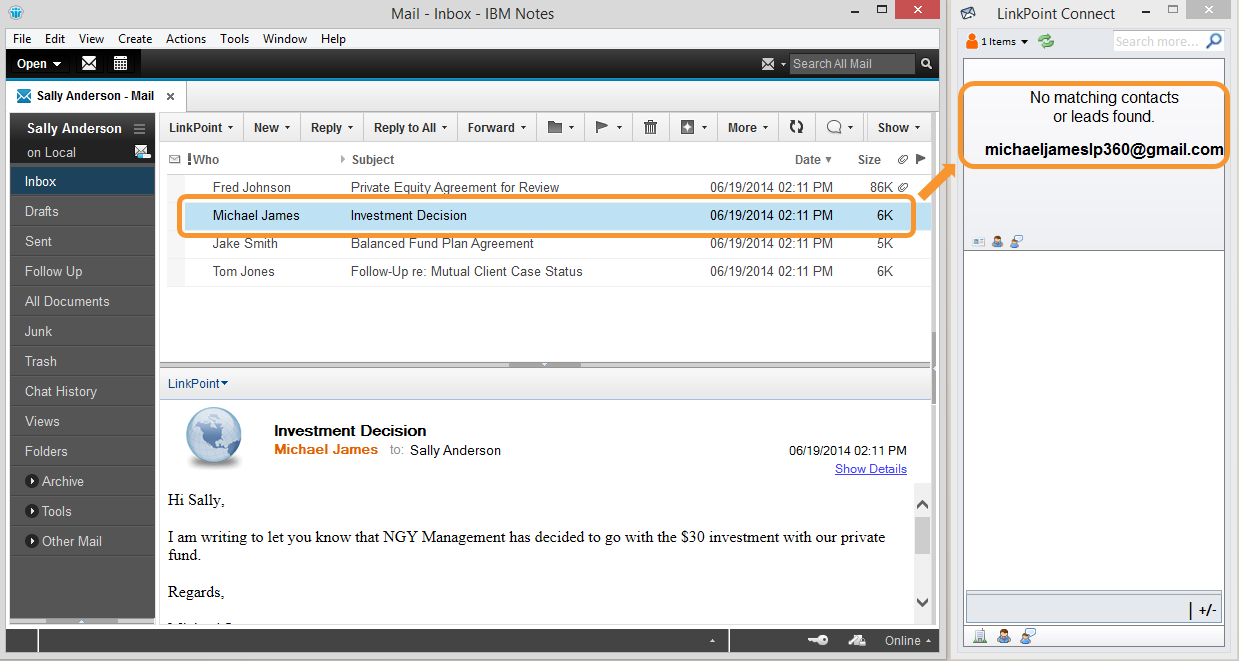Expand the Archive folder
This screenshot has height=661, width=1239.
[32, 481]
